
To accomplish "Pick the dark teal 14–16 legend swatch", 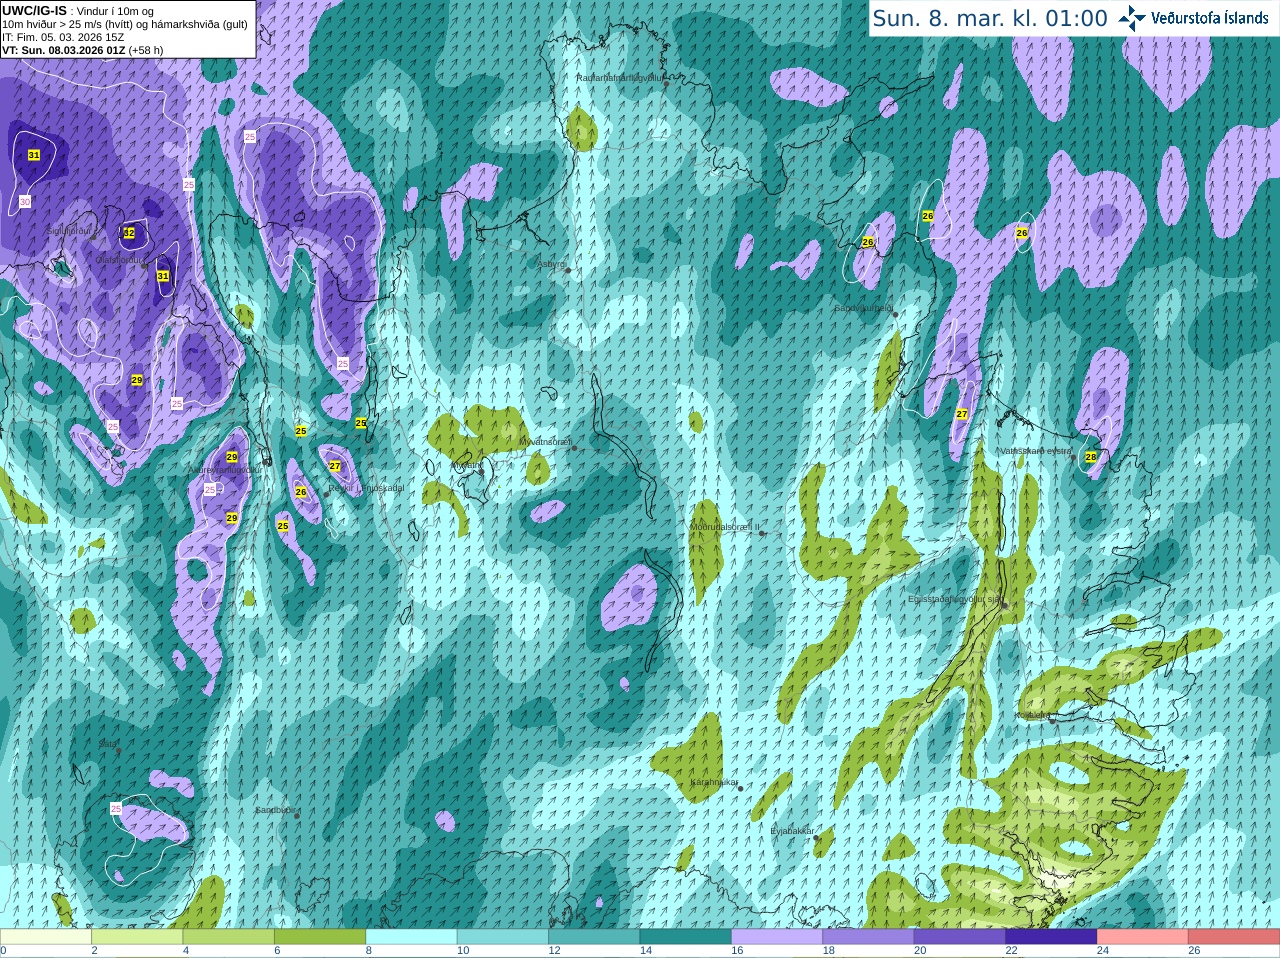I will [685, 937].
